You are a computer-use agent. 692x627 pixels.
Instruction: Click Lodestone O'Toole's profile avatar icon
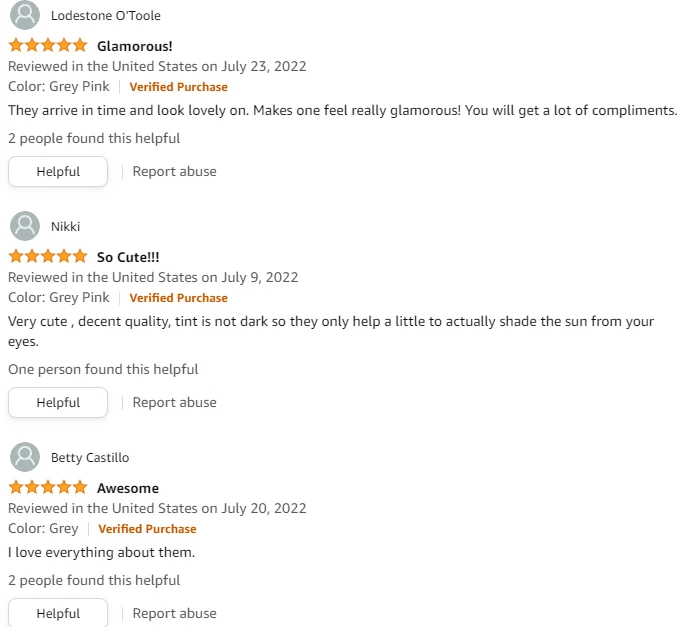coord(25,15)
